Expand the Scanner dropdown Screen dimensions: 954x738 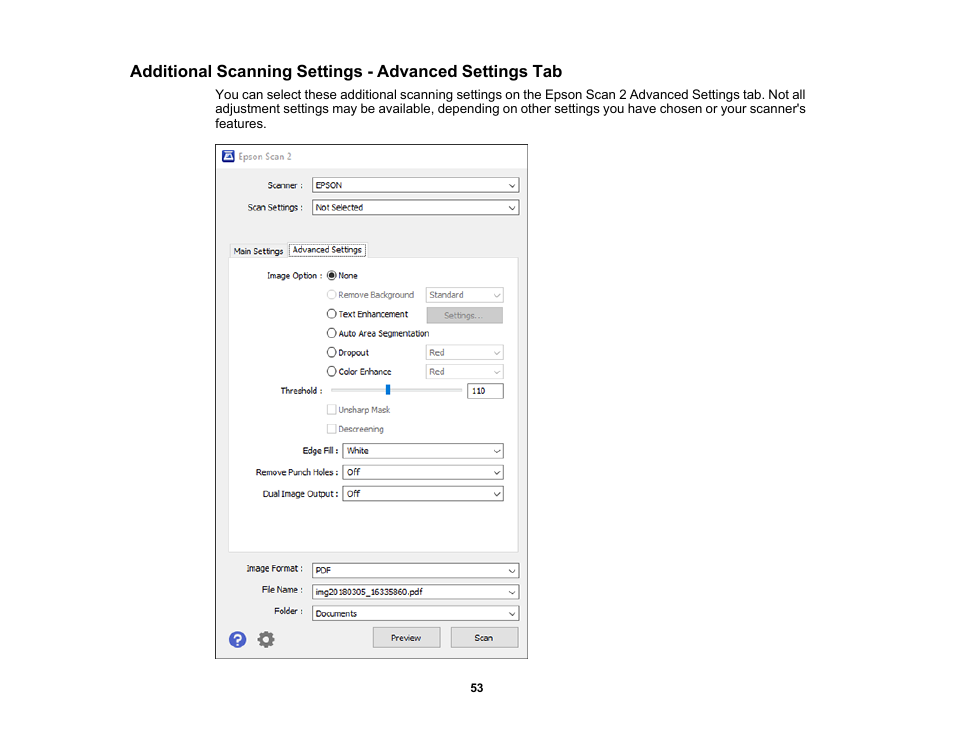point(415,185)
